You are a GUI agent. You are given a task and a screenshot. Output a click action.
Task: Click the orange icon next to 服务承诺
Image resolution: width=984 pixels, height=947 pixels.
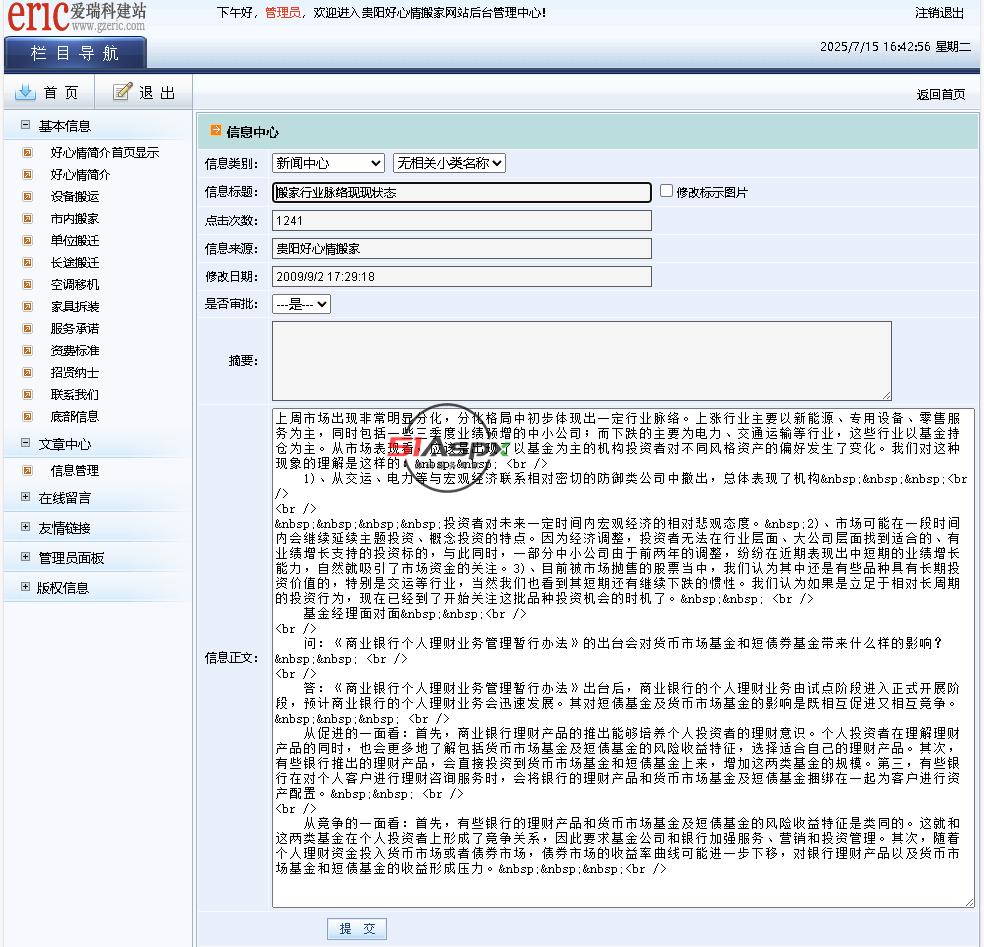coord(27,328)
